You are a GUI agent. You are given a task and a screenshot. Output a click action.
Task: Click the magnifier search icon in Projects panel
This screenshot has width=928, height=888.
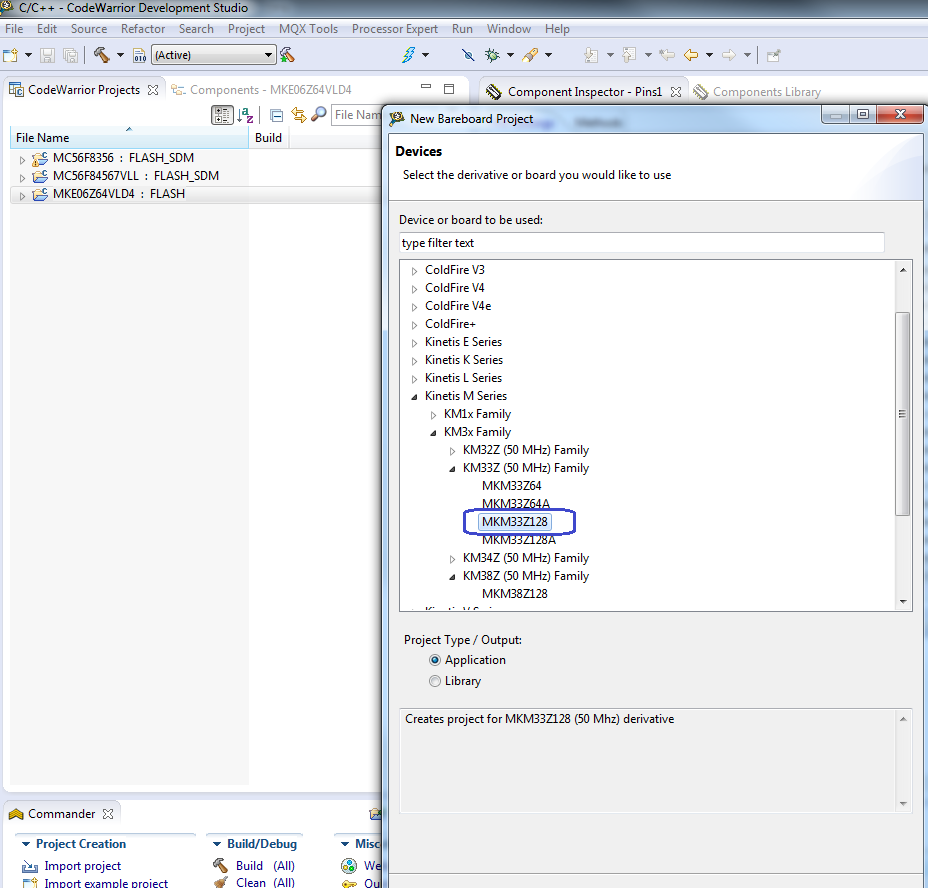point(318,114)
